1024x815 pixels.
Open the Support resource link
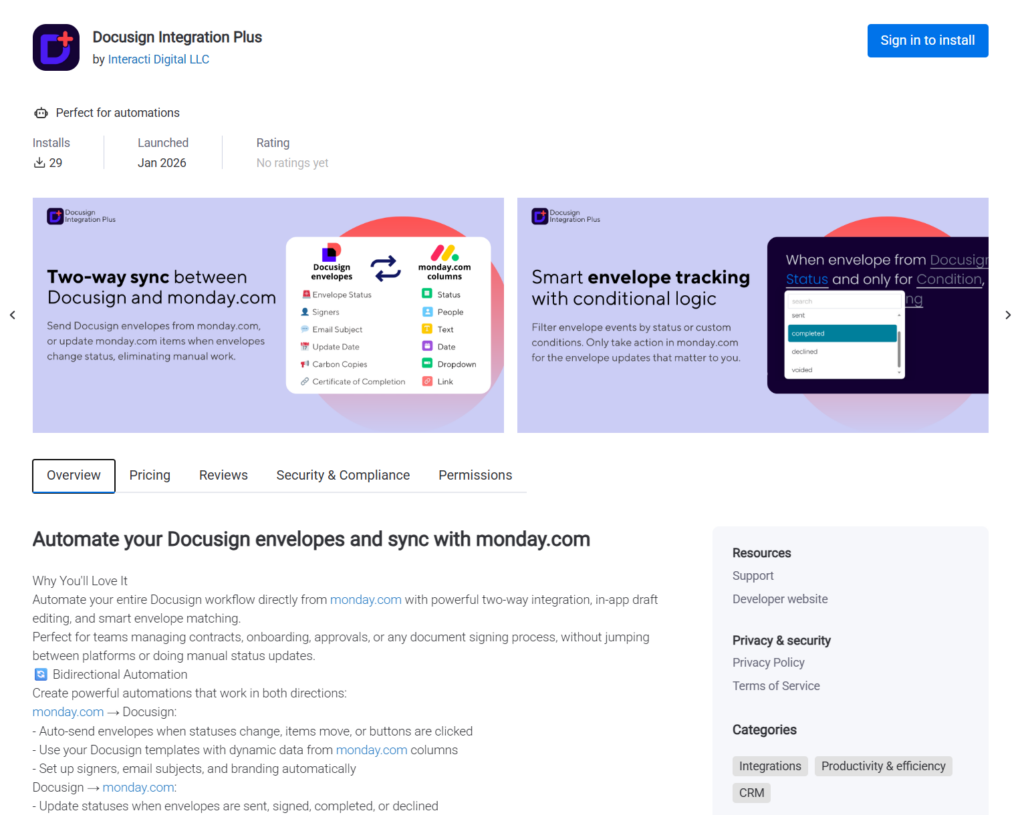753,576
